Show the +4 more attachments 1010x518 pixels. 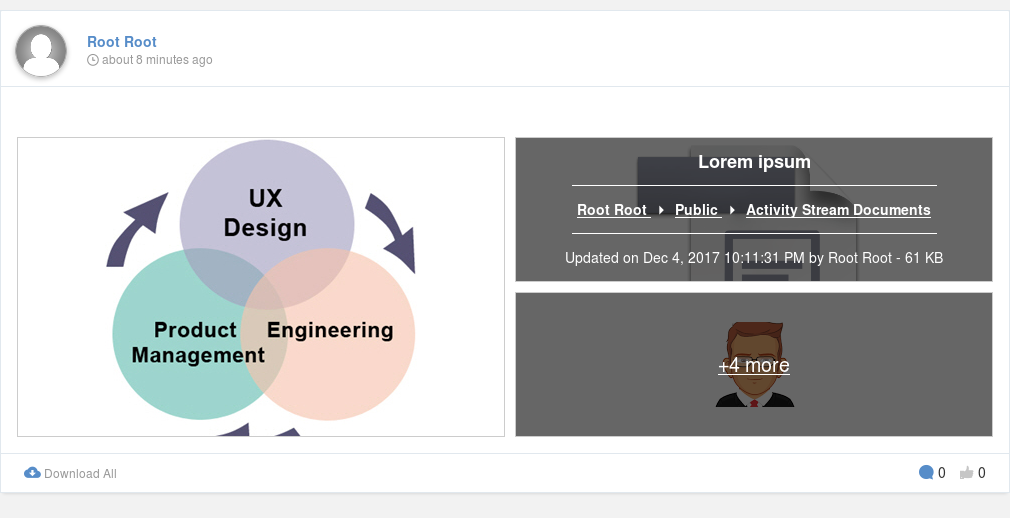[754, 365]
